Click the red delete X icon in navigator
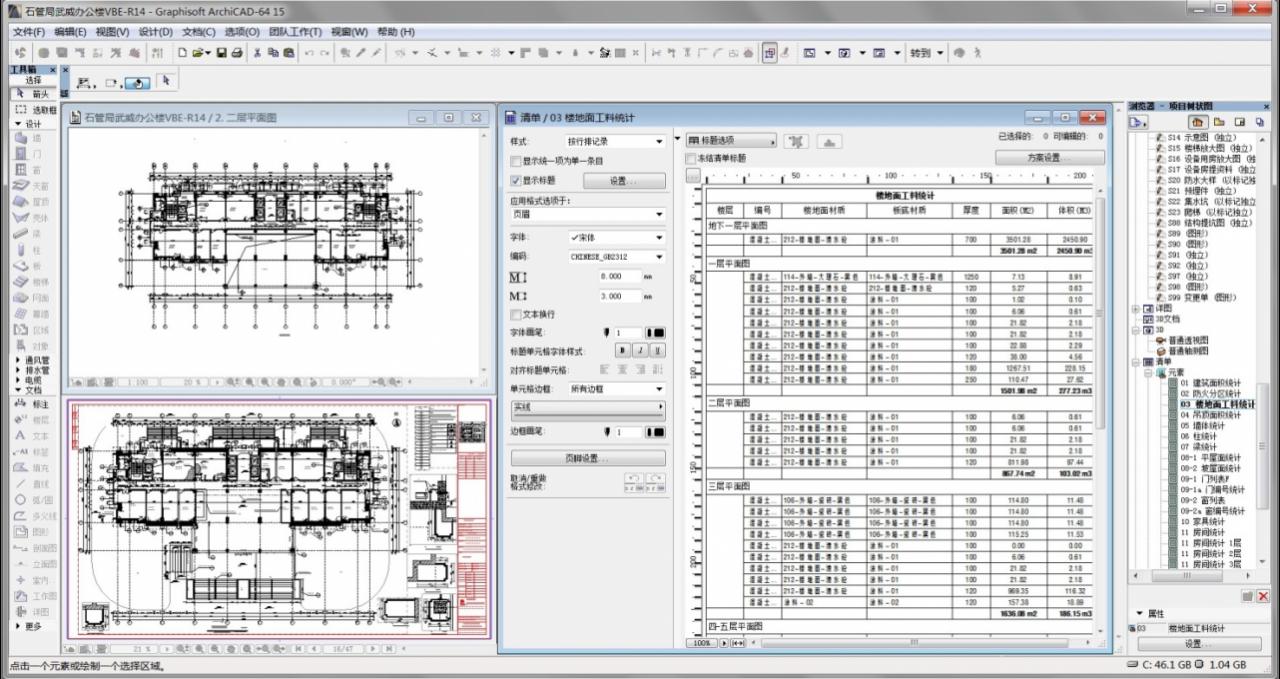The height and width of the screenshot is (679, 1280). [1263, 597]
